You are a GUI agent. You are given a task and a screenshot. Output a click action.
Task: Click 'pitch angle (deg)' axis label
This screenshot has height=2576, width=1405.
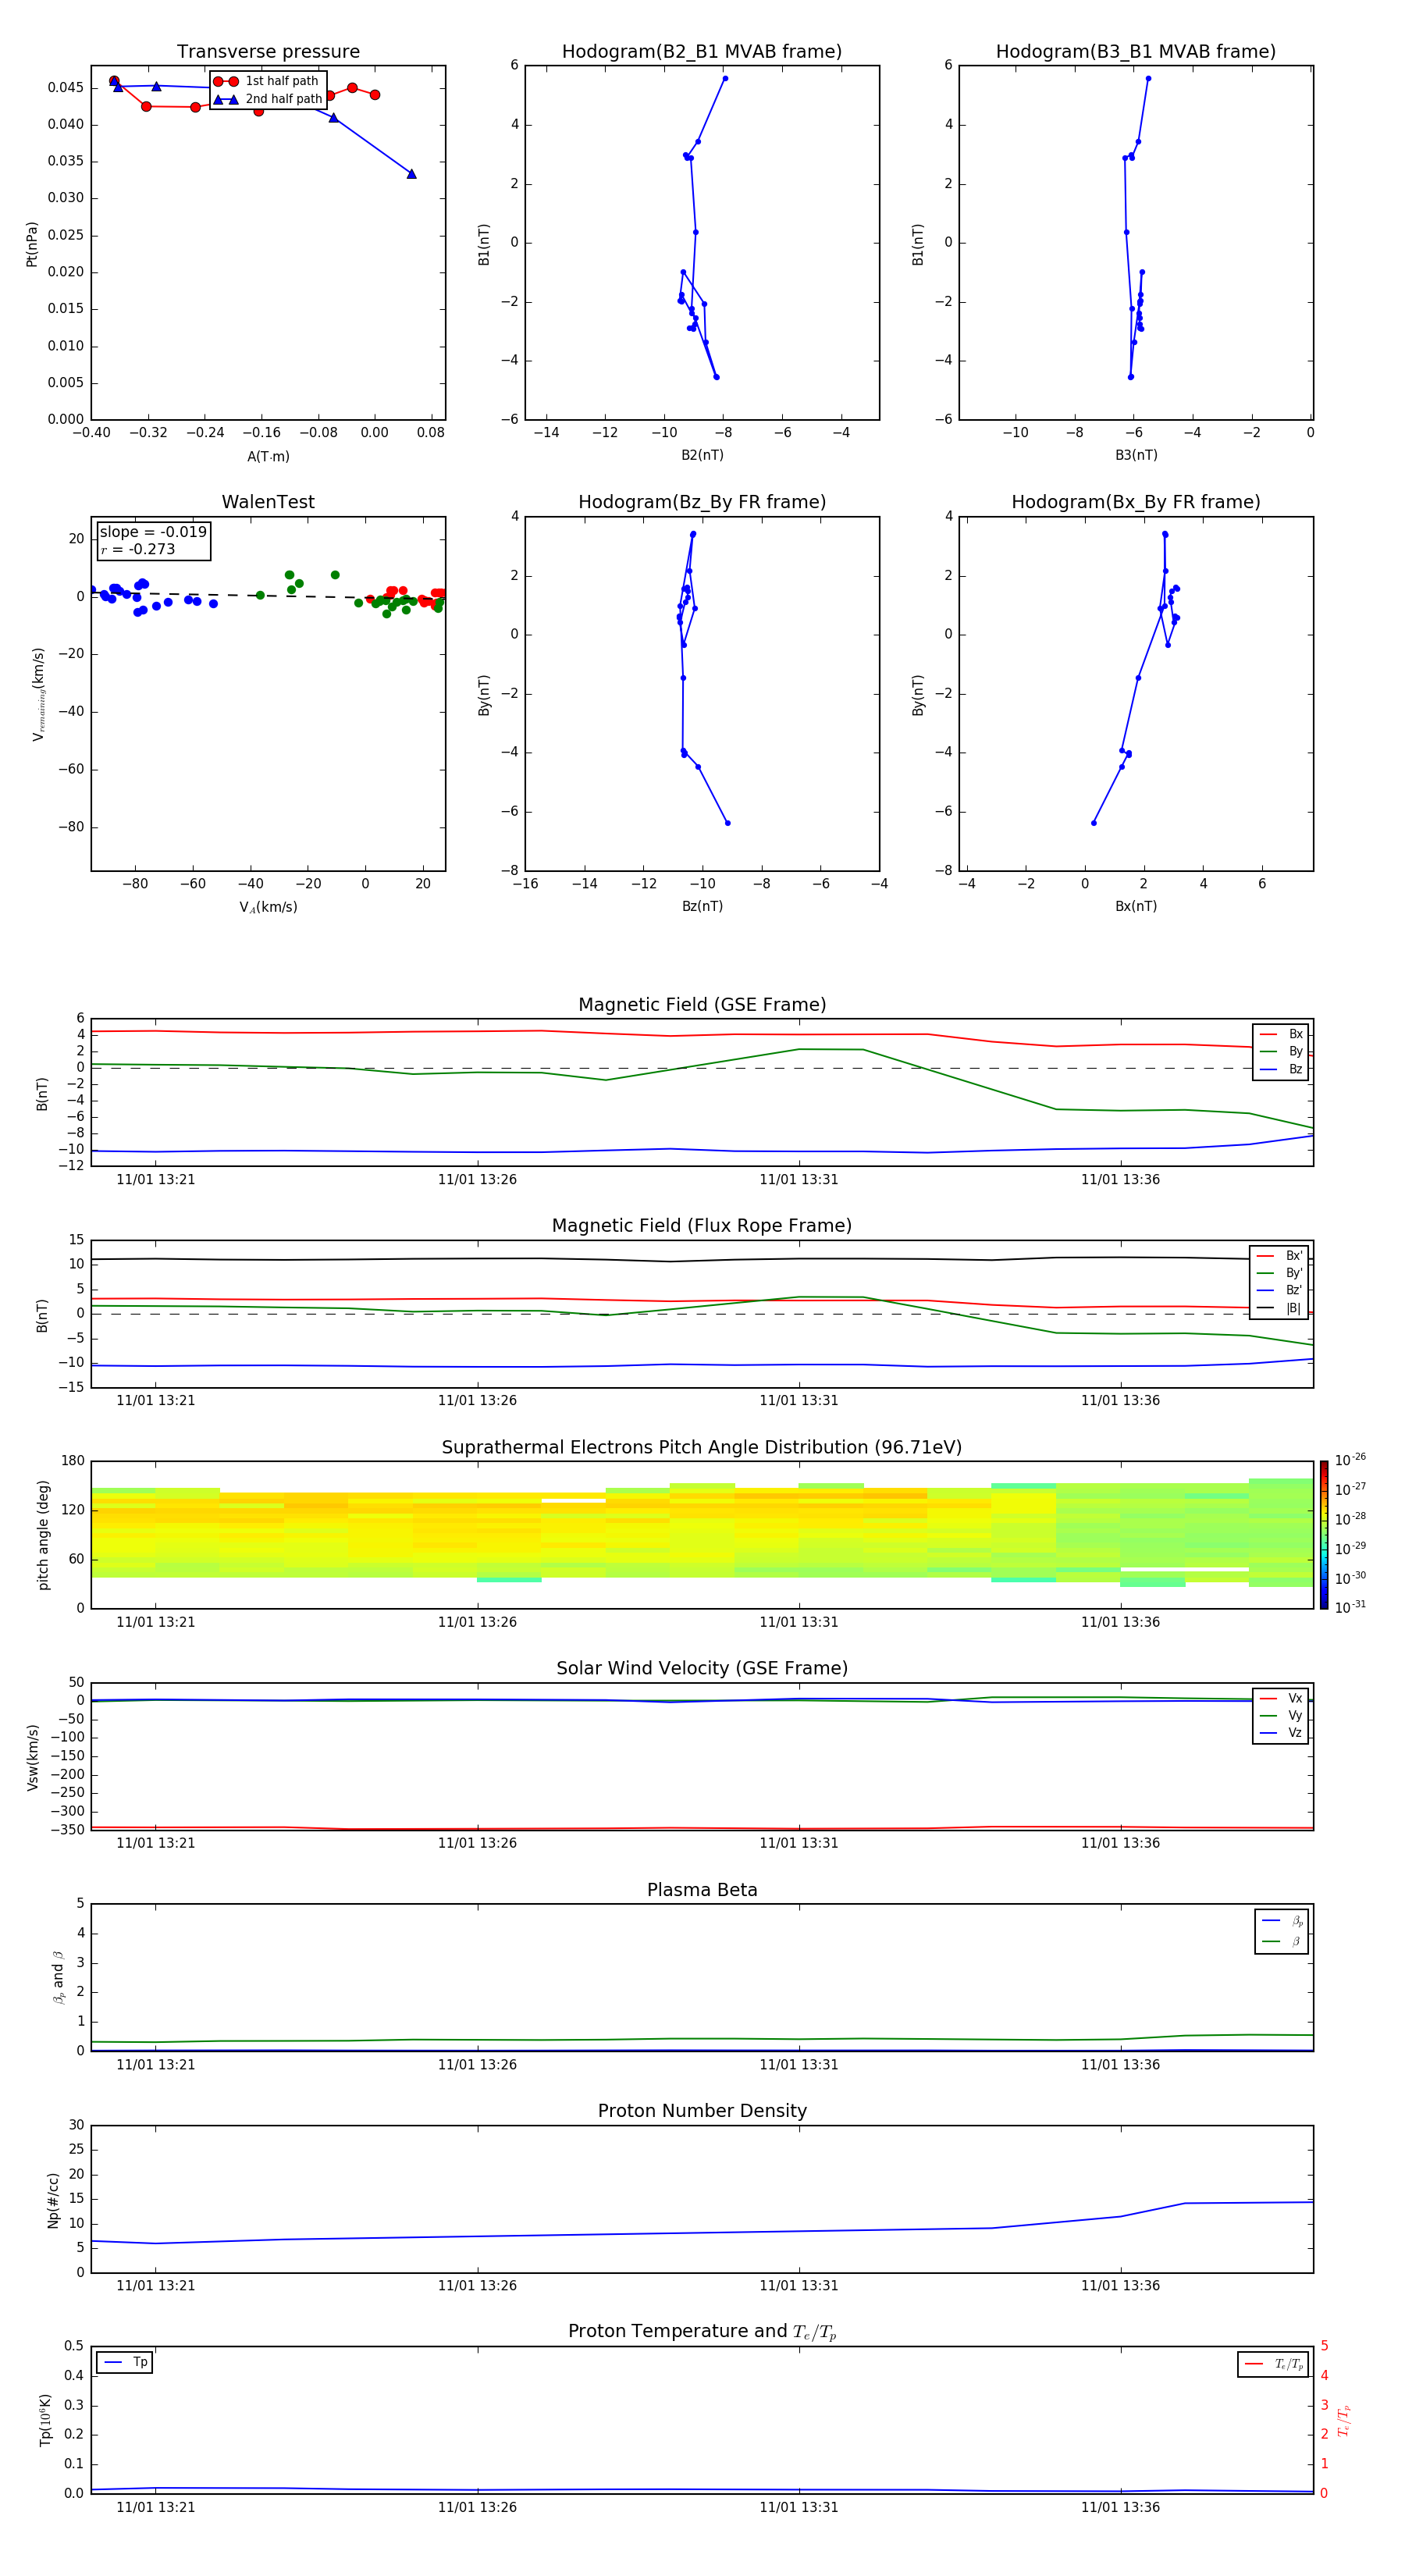point(43,1535)
